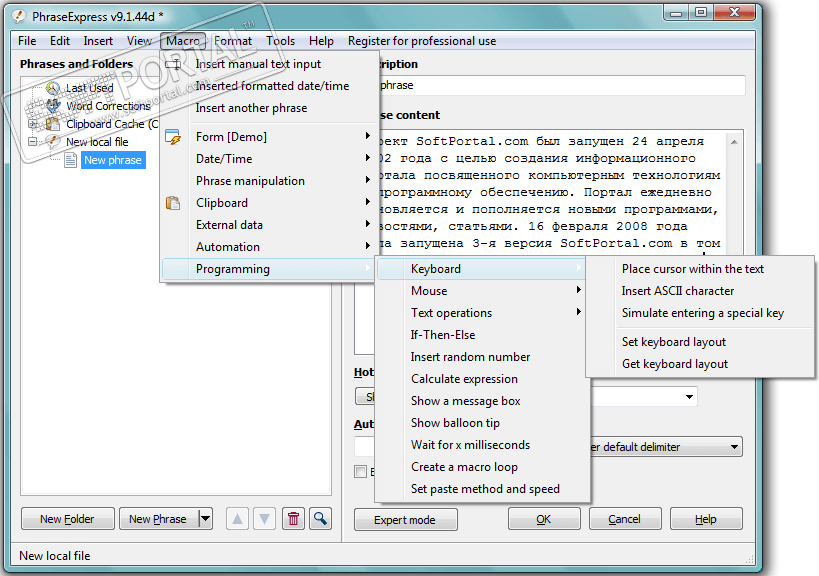Click the manual text input menu icon
Viewport: 819px width, 576px height.
(x=173, y=64)
